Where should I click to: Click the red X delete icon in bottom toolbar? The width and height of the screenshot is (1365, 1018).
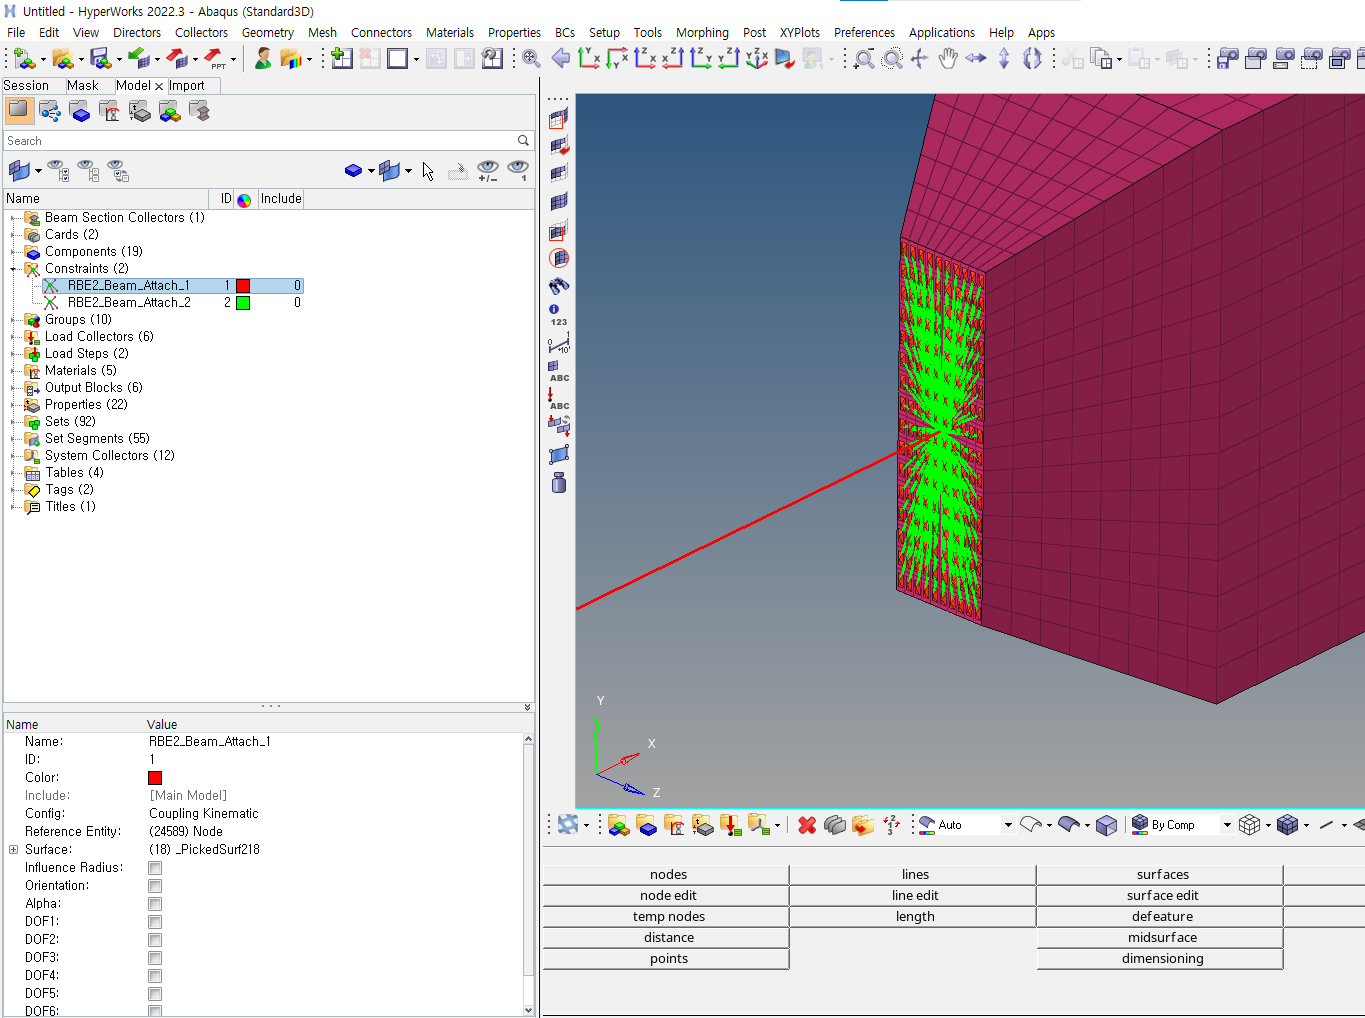pos(806,824)
